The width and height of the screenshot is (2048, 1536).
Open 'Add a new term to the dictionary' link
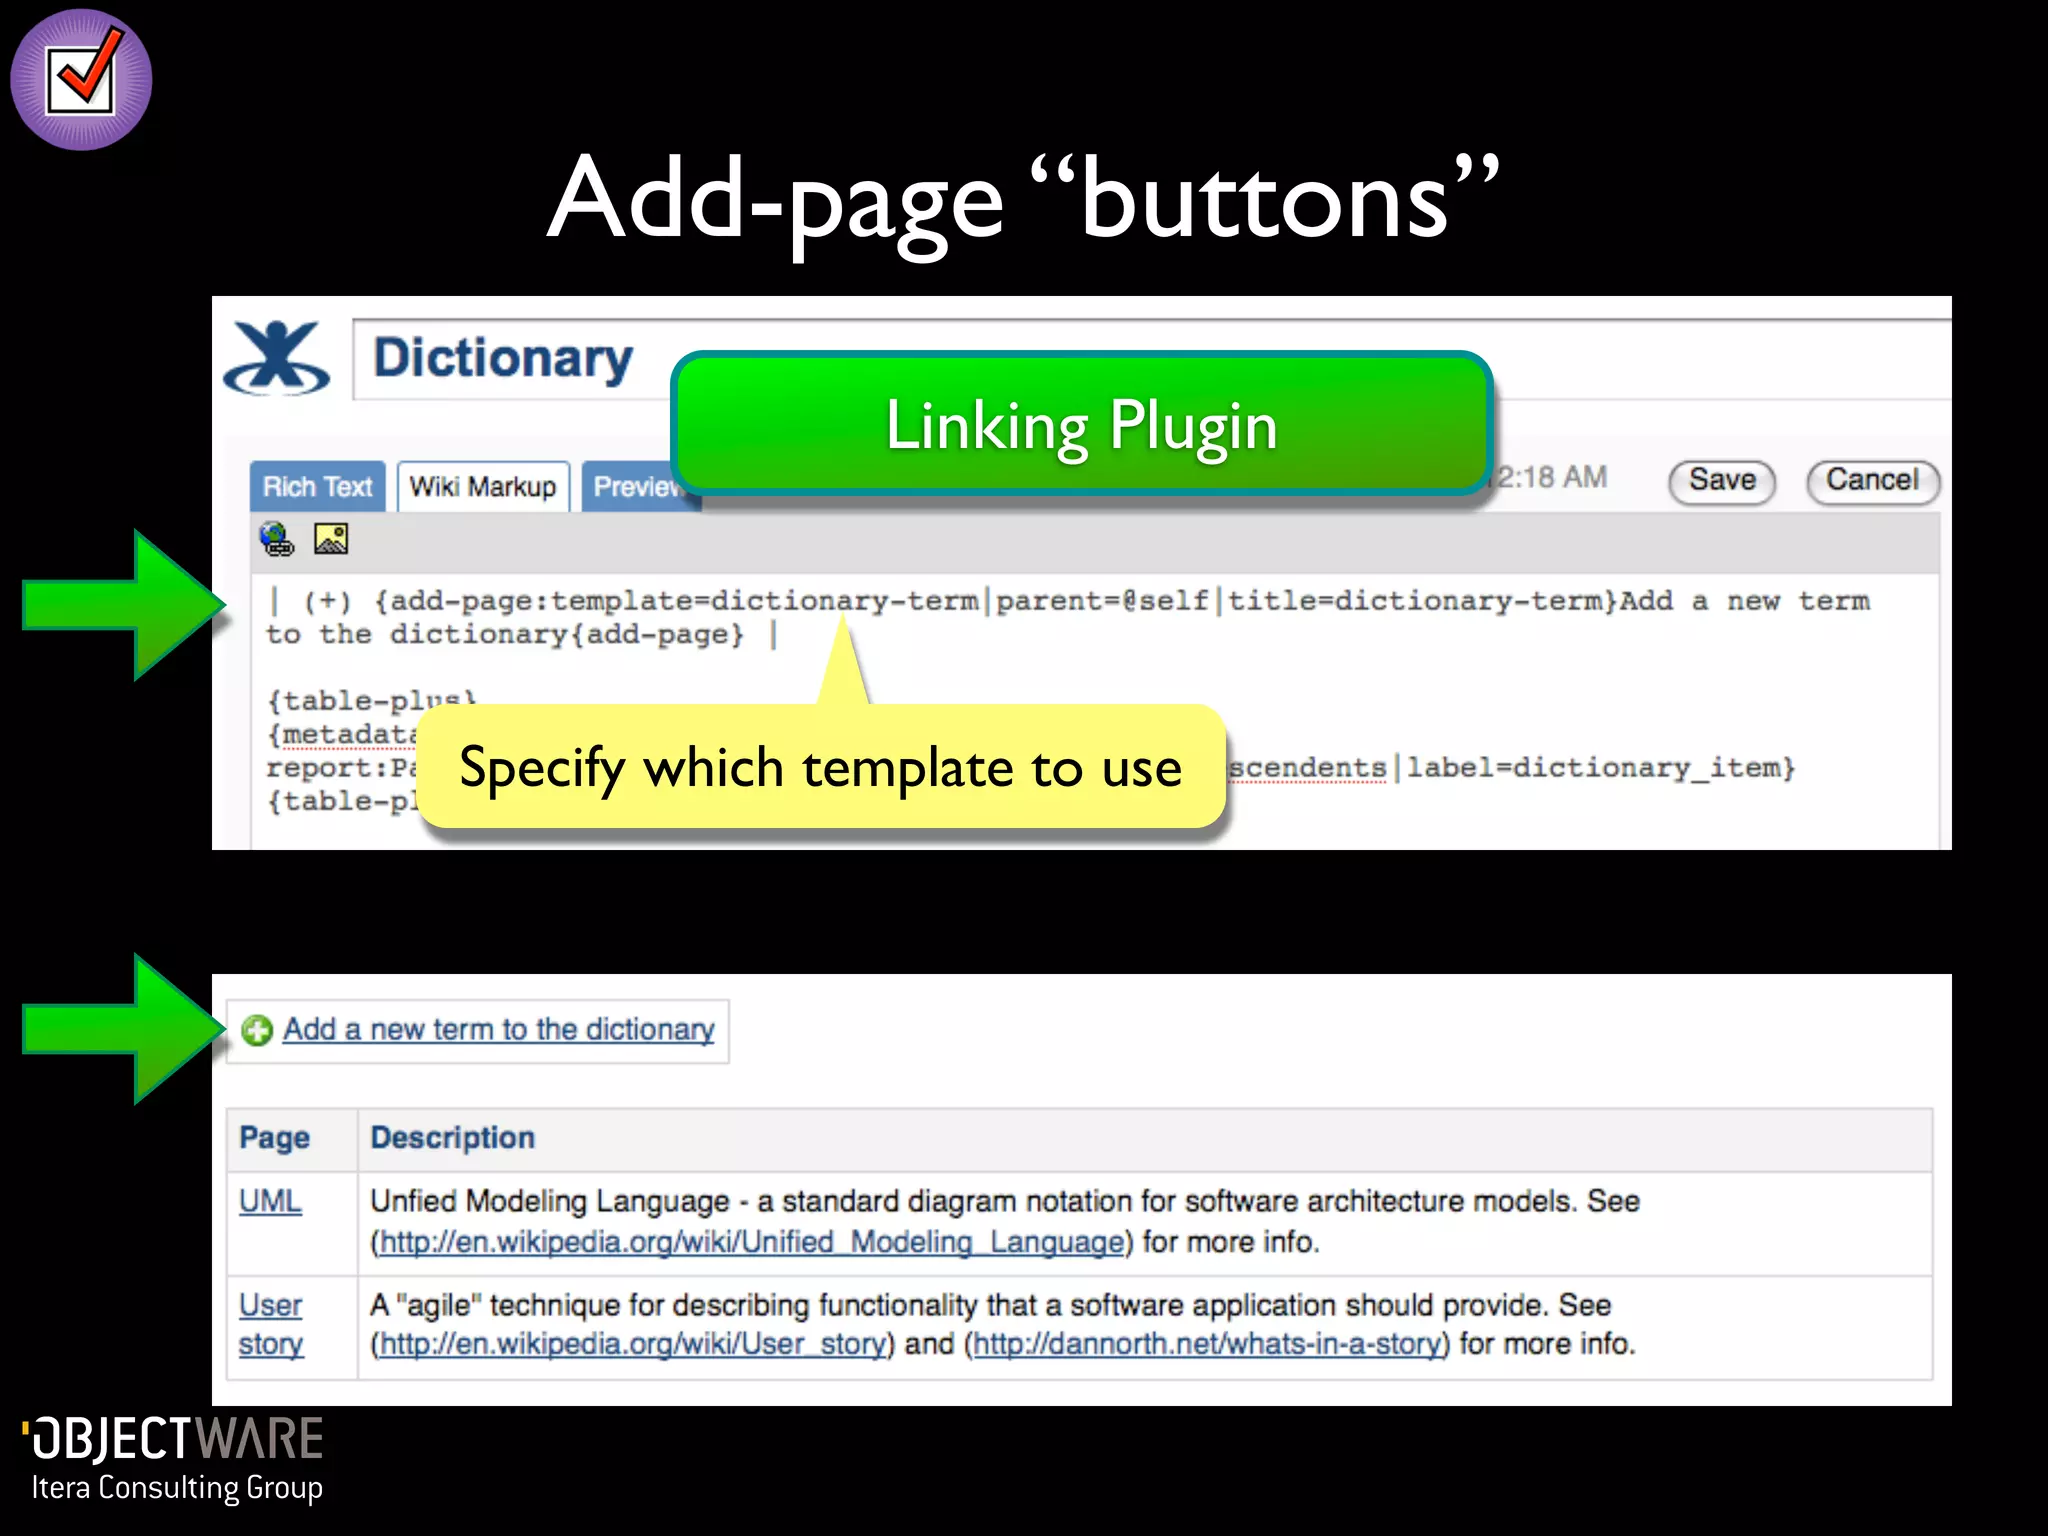[x=498, y=1029]
